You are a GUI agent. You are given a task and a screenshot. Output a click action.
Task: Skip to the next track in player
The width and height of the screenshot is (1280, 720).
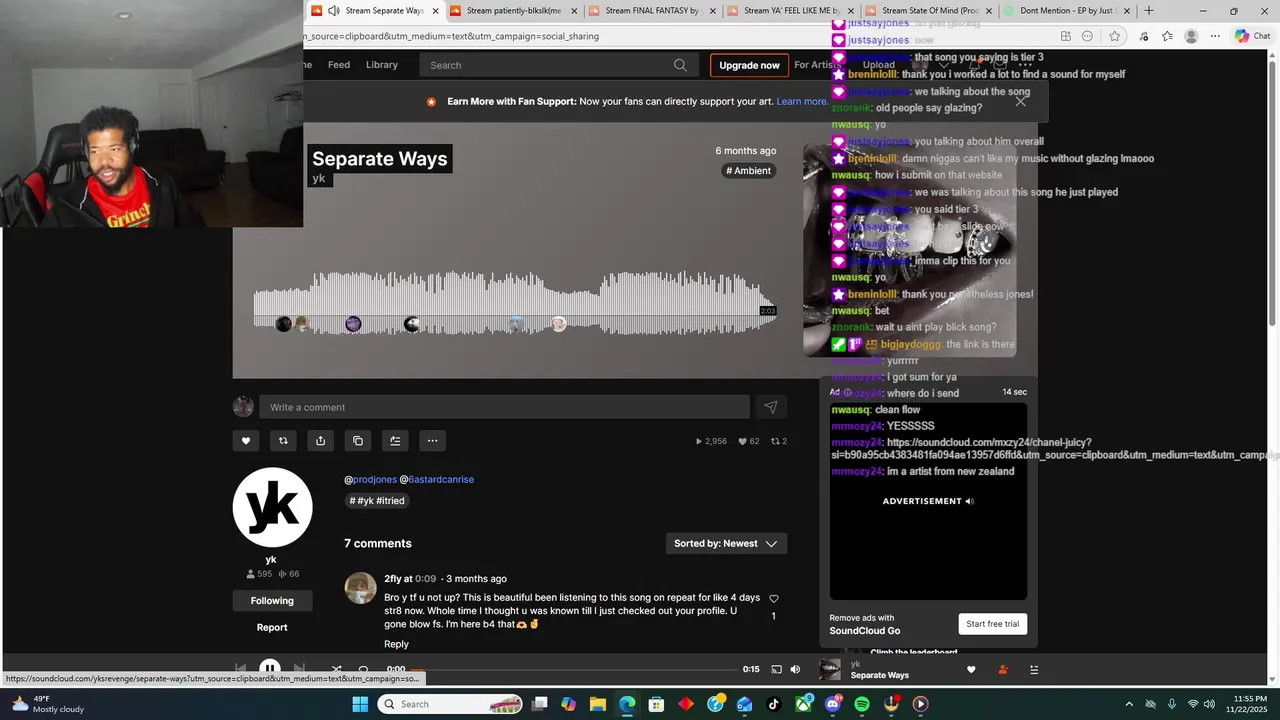pyautogui.click(x=299, y=669)
